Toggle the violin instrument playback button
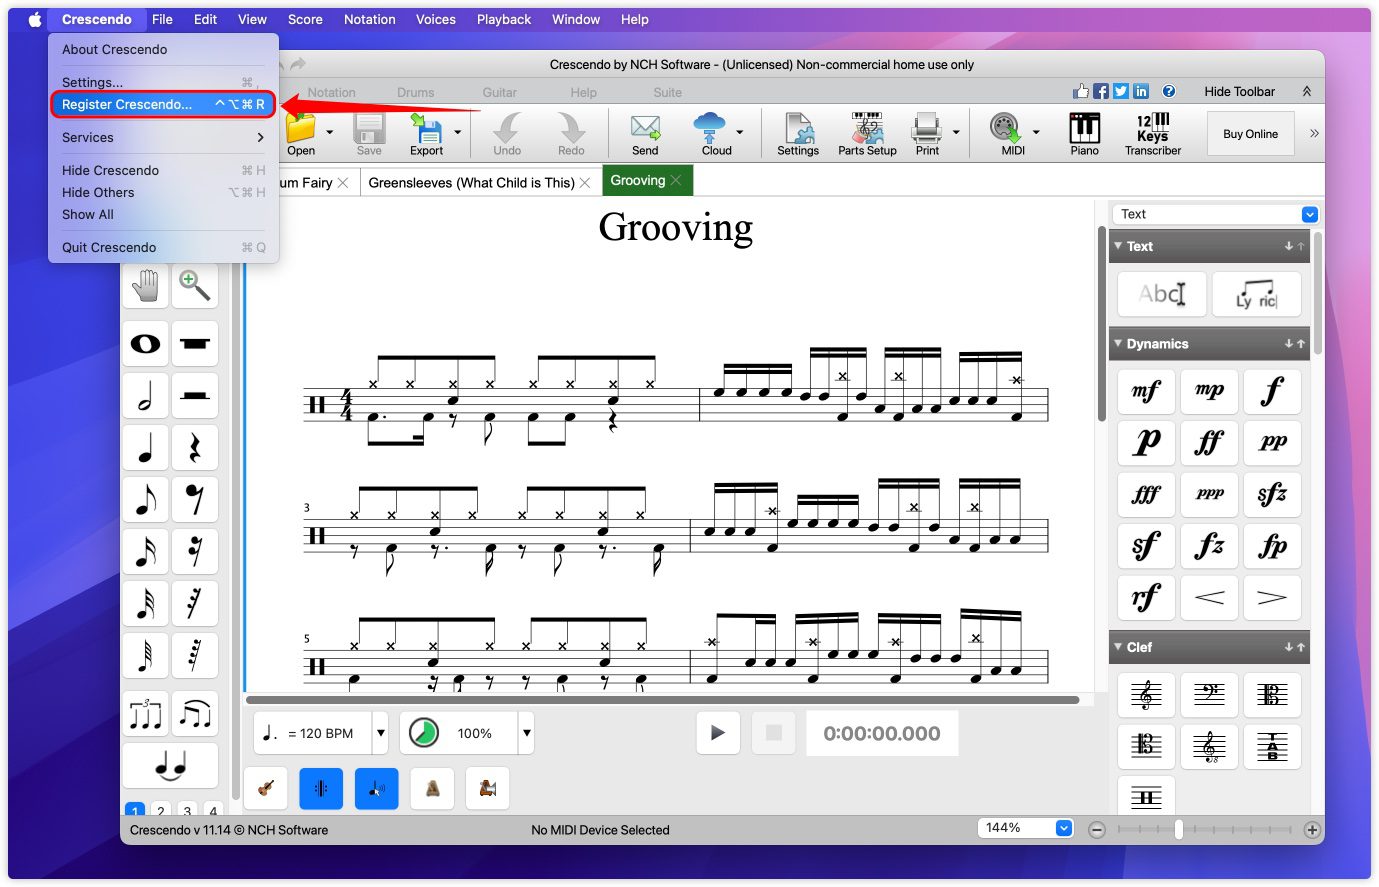The image size is (1379, 887). tap(266, 789)
